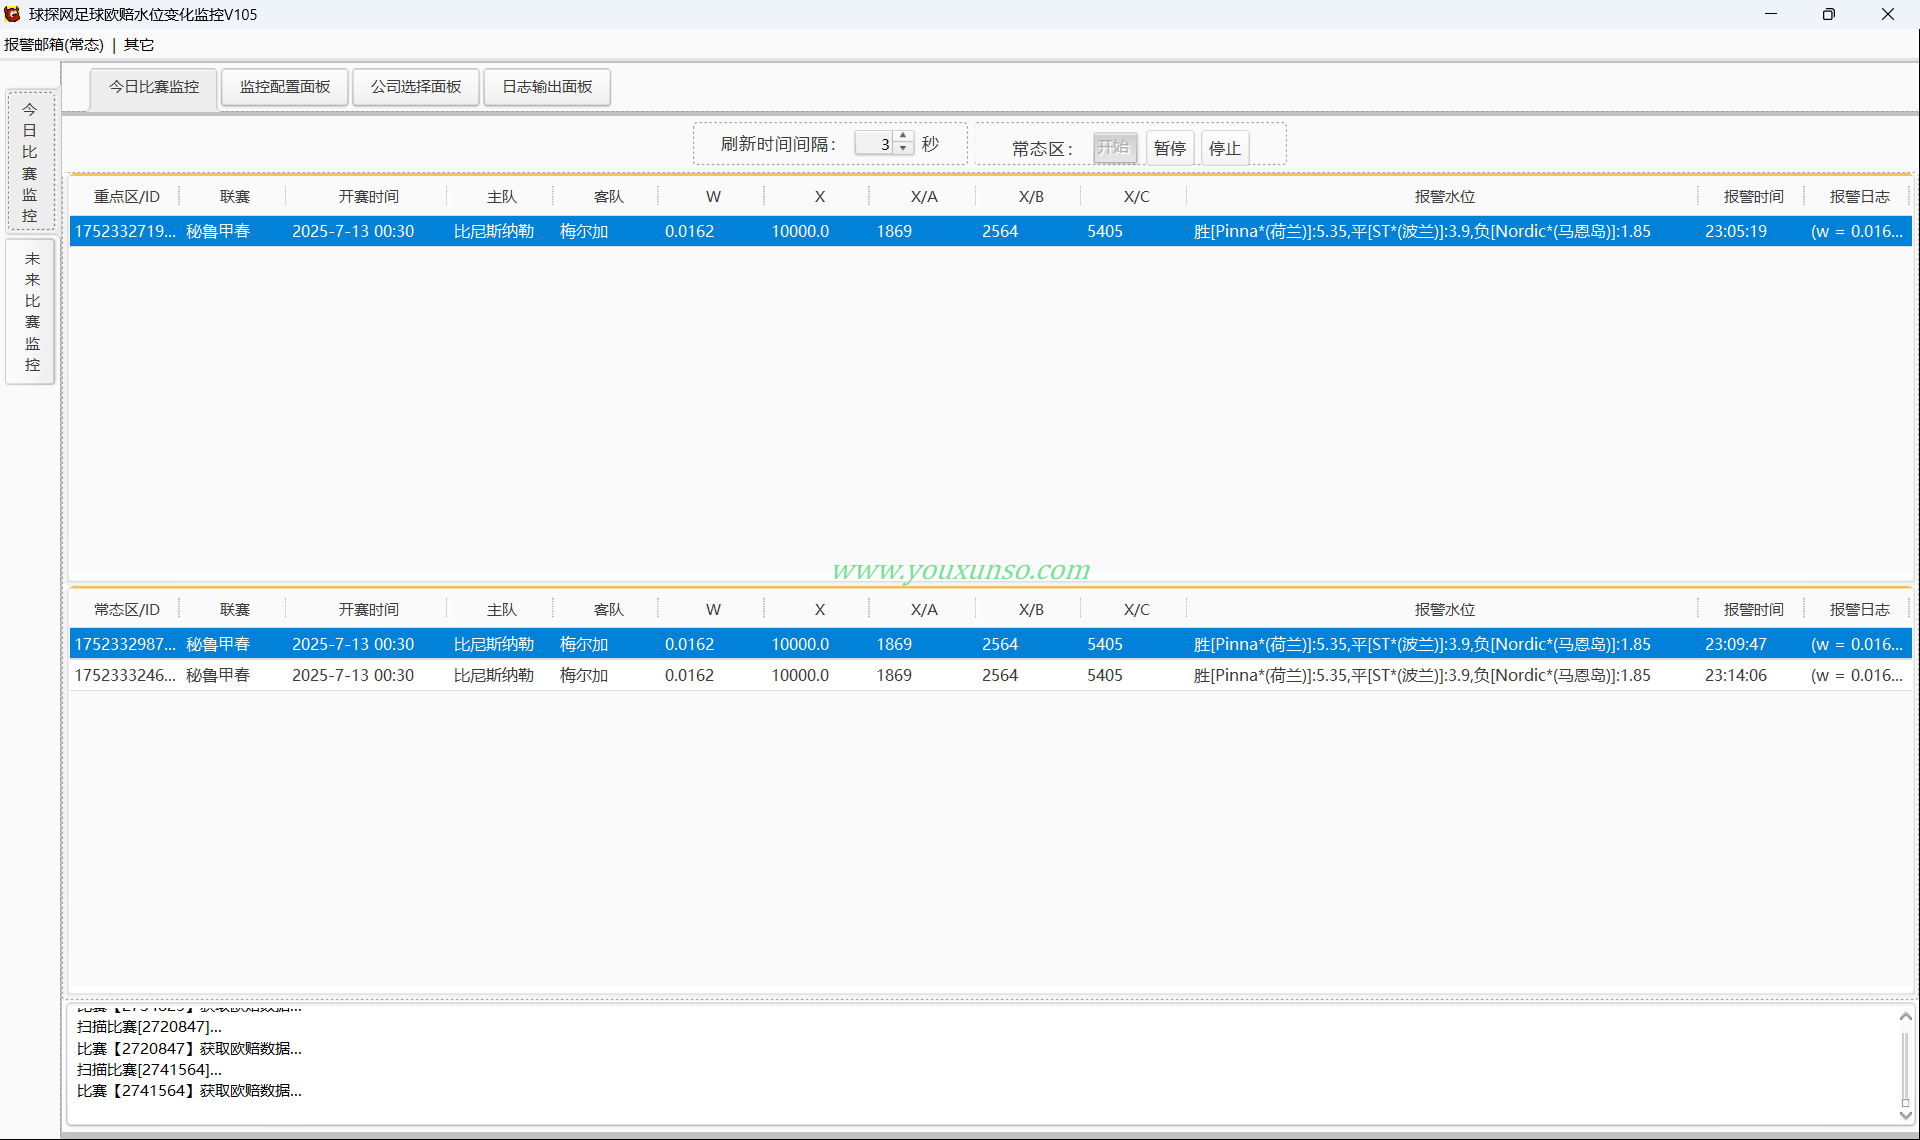Click top table 联赛 column header
The image size is (1920, 1140).
(x=234, y=197)
